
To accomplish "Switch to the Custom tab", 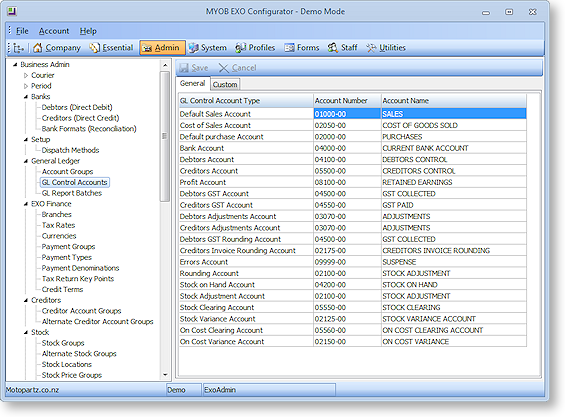I will (x=225, y=84).
